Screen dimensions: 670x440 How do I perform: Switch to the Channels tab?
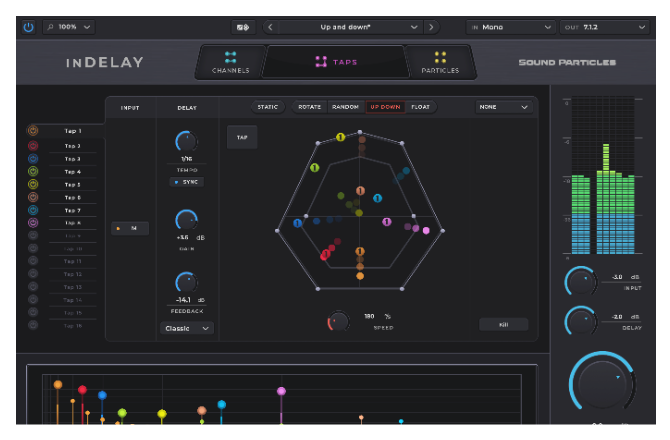click(231, 63)
